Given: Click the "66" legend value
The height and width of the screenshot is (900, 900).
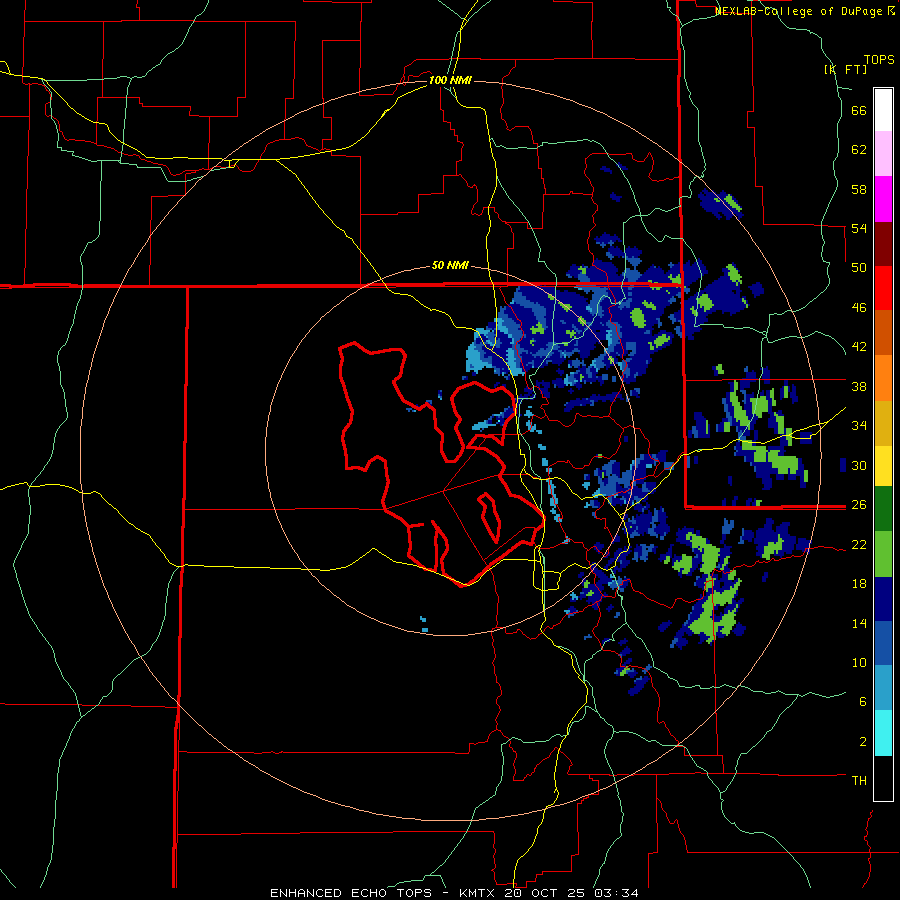Looking at the screenshot, I should click(859, 110).
